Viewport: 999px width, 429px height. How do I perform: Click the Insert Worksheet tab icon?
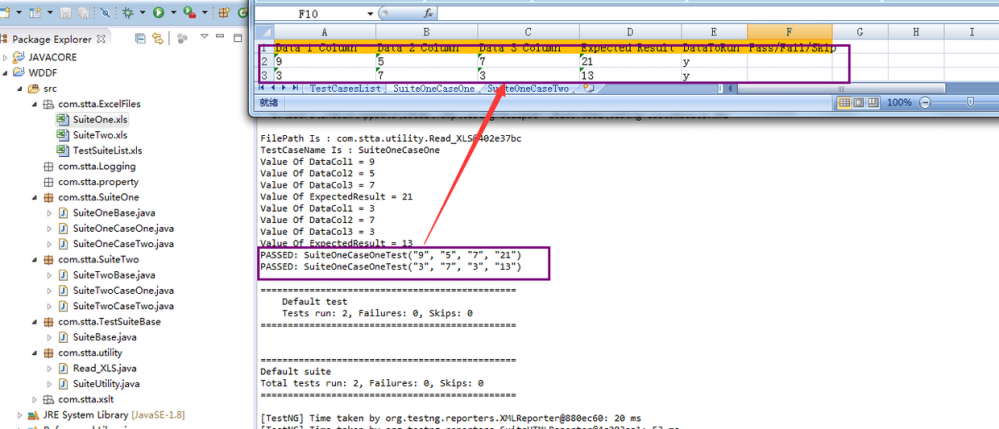pos(587,89)
